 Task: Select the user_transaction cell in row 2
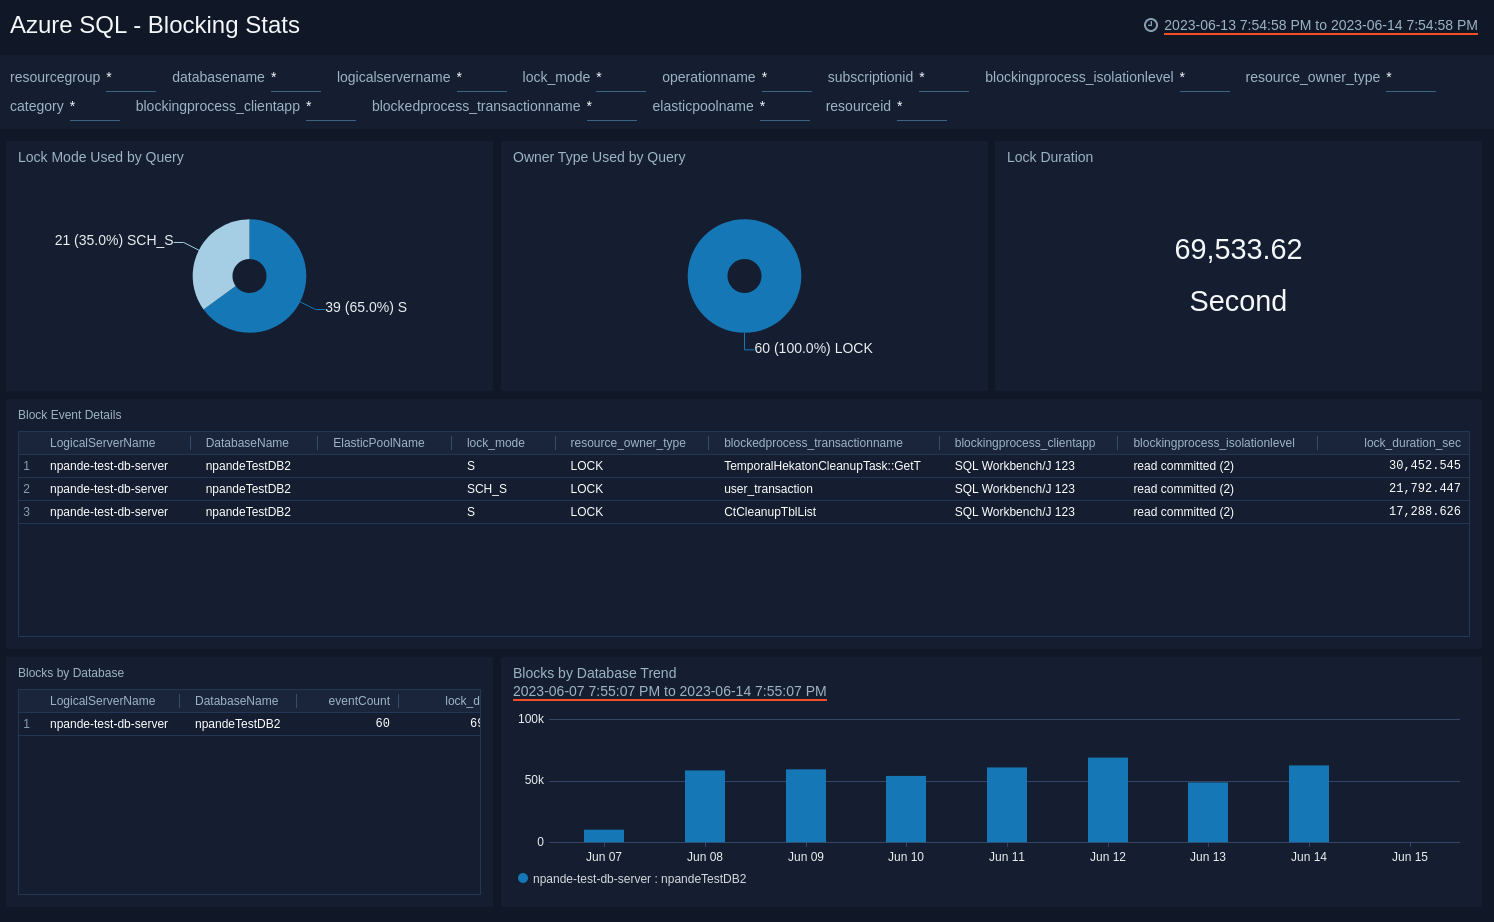(x=768, y=489)
